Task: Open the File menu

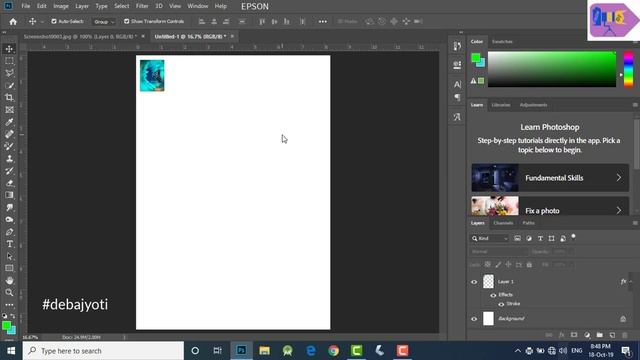Action: tap(26, 6)
